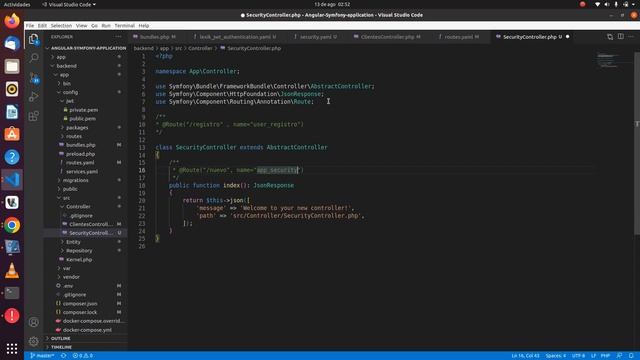Open composer.json in the explorer
This screenshot has width=640, height=360.
80,303
